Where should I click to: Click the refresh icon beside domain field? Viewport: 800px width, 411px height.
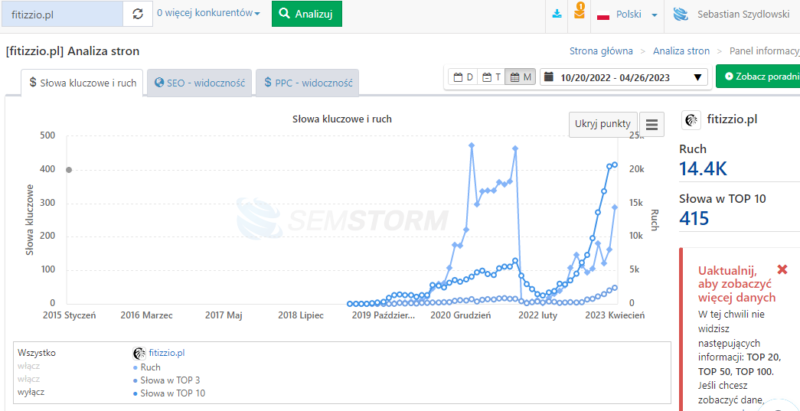click(x=137, y=15)
